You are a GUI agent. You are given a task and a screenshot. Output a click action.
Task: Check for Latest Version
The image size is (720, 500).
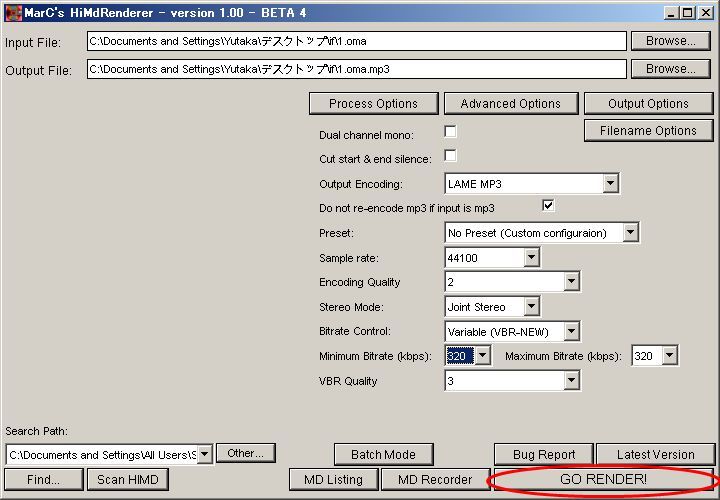[x=655, y=455]
